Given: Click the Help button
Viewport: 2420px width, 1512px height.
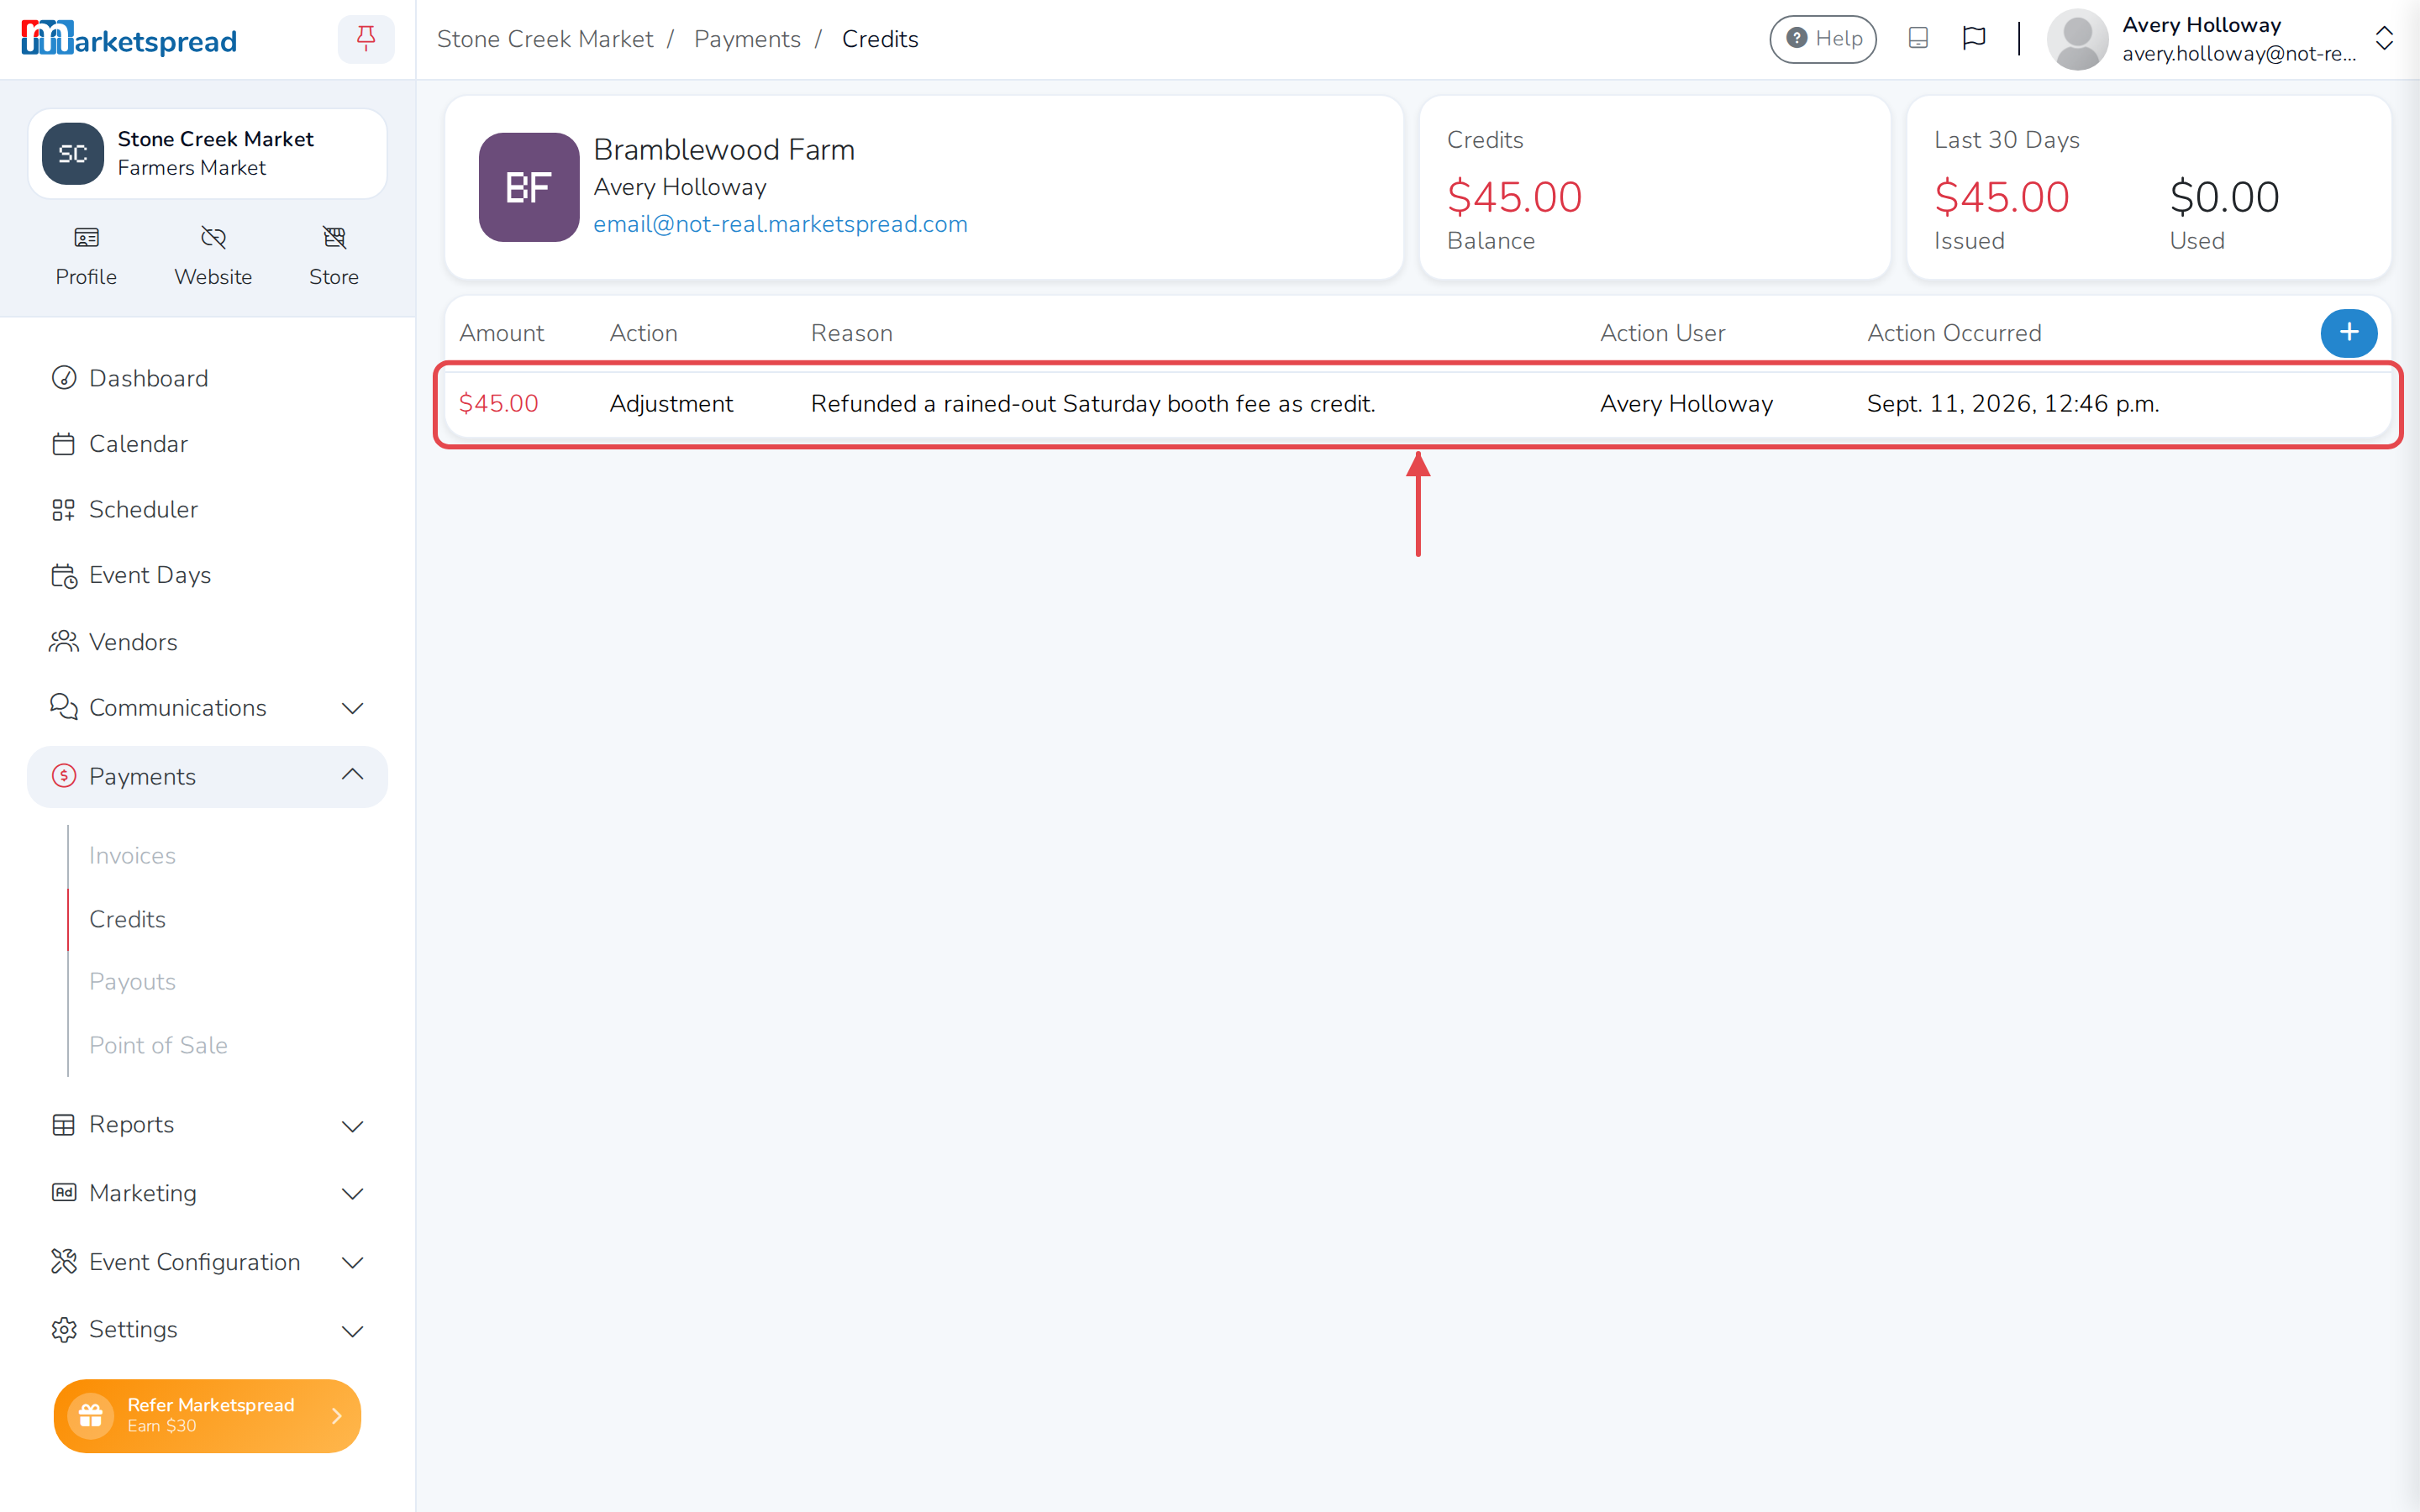Looking at the screenshot, I should point(1822,39).
